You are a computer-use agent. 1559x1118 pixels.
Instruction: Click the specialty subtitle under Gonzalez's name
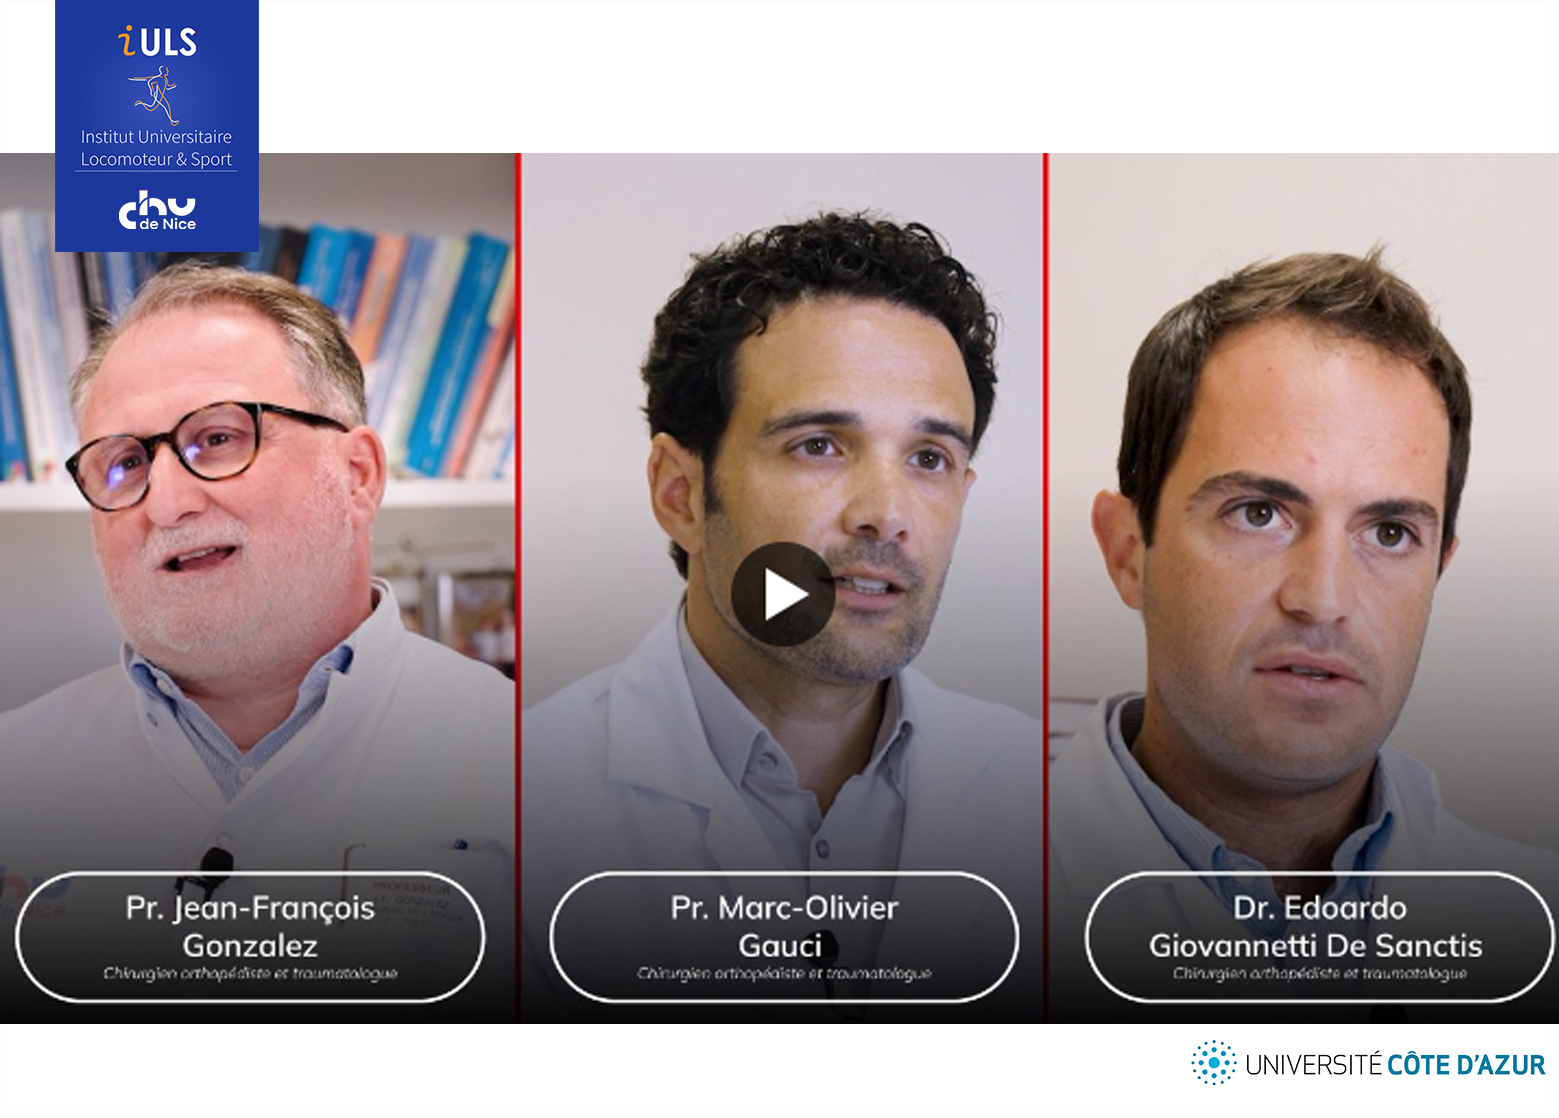[x=250, y=973]
